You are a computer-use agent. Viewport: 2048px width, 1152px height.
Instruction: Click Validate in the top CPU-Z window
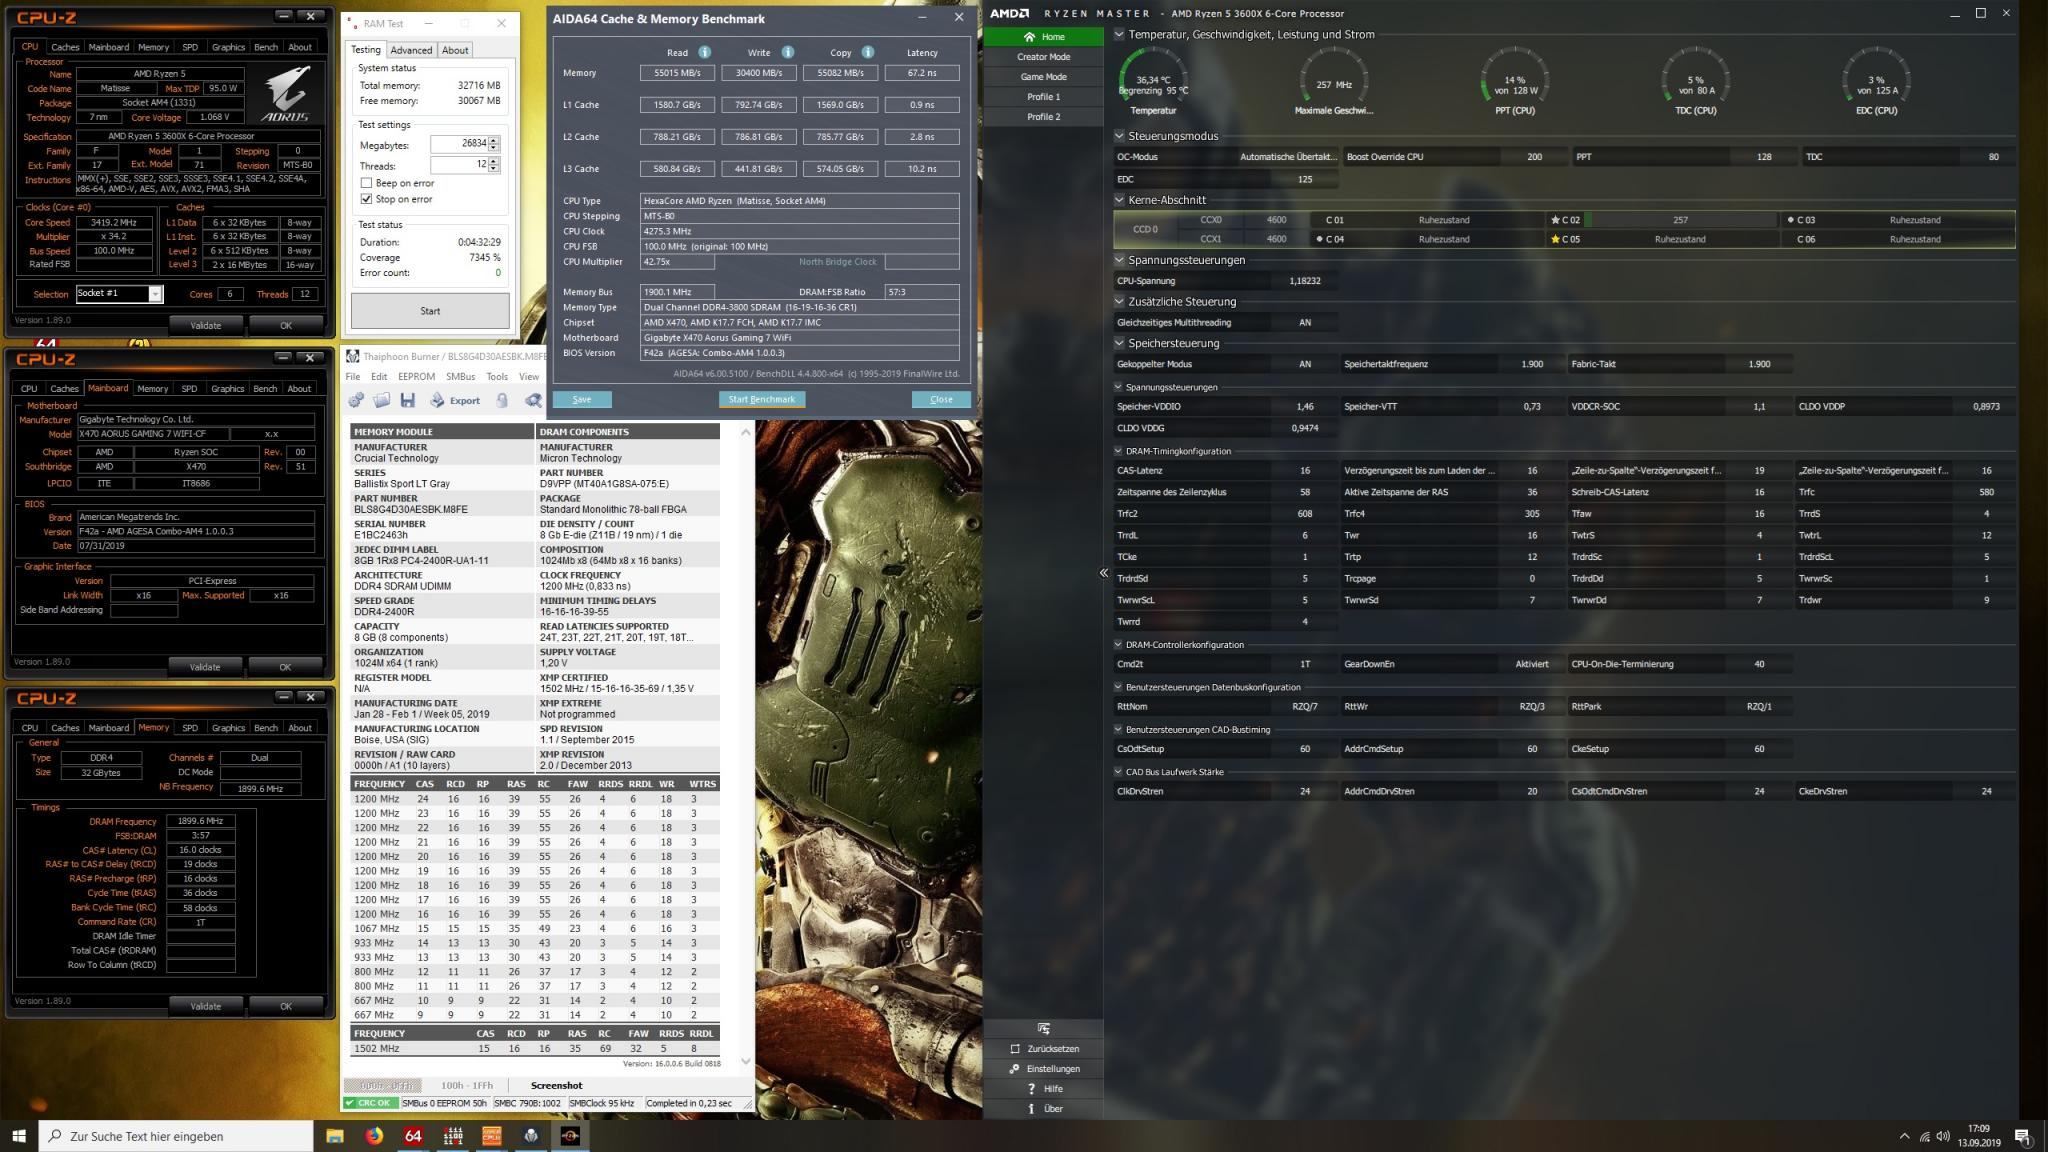pyautogui.click(x=205, y=325)
